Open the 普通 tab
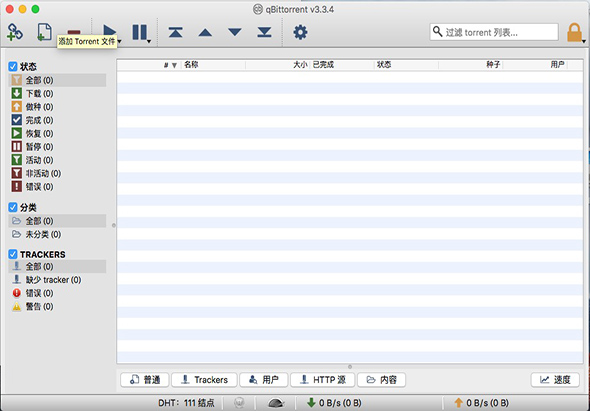590x411 pixels. (x=145, y=380)
